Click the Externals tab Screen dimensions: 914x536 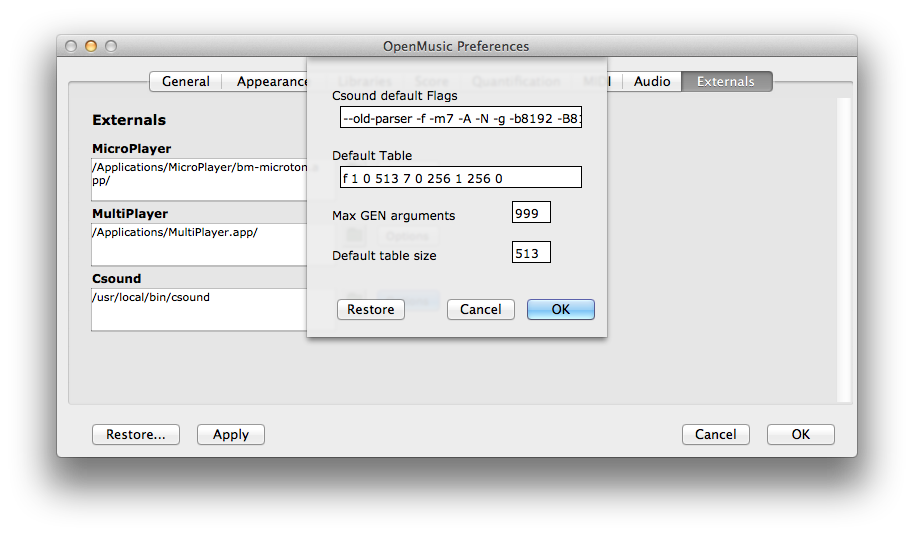[x=726, y=81]
